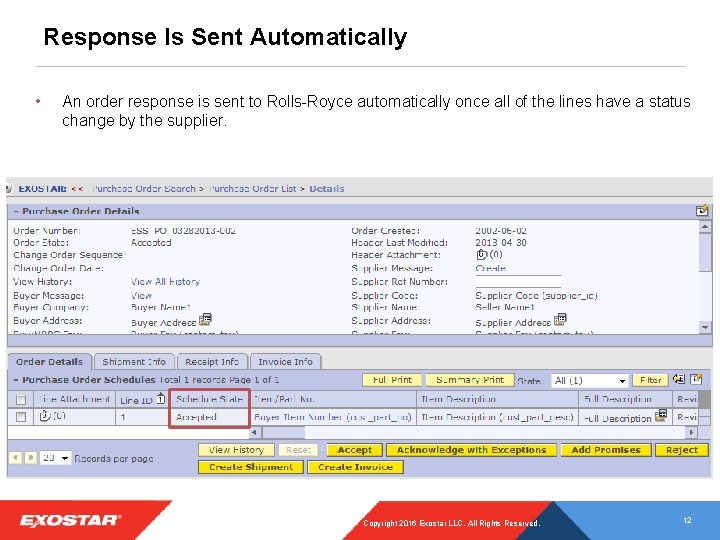This screenshot has height=540, width=720.
Task: Click the EXOSTAR back arrows icon
Action: [77, 189]
